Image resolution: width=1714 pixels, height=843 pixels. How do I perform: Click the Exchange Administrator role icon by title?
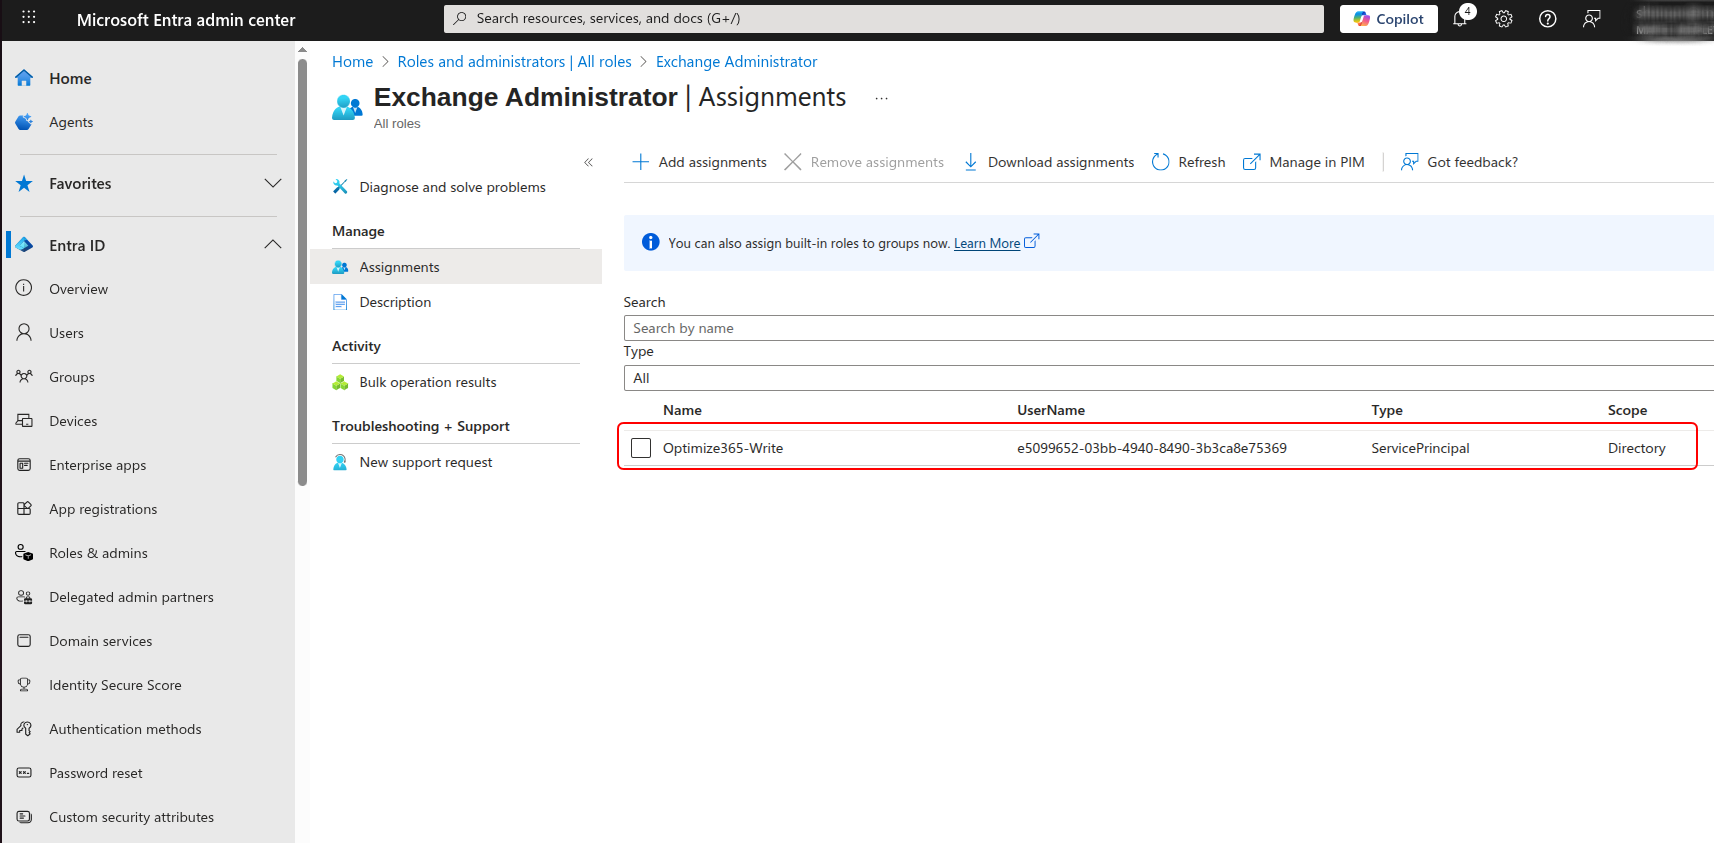point(347,107)
